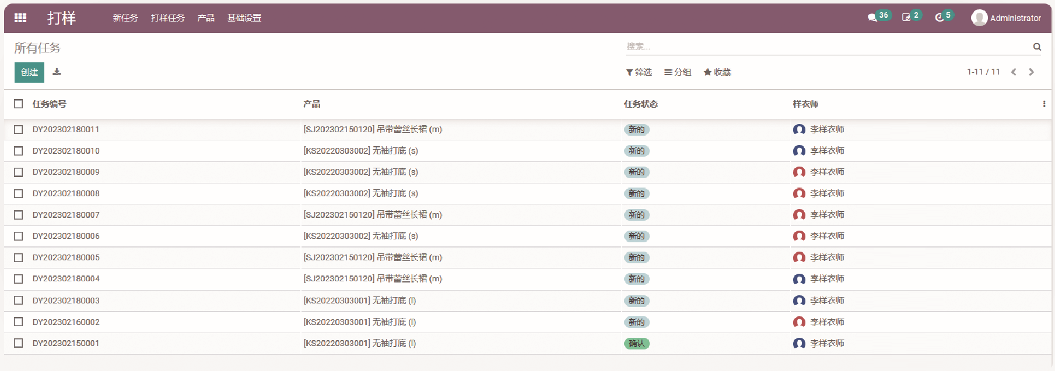Open the 打样任务 menu
This screenshot has width=1055, height=371.
click(x=168, y=18)
